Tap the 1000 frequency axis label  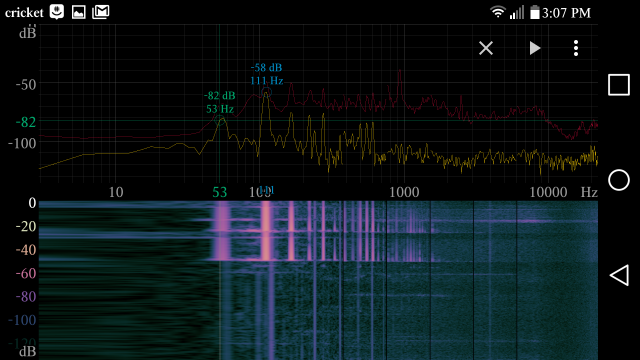click(x=404, y=192)
